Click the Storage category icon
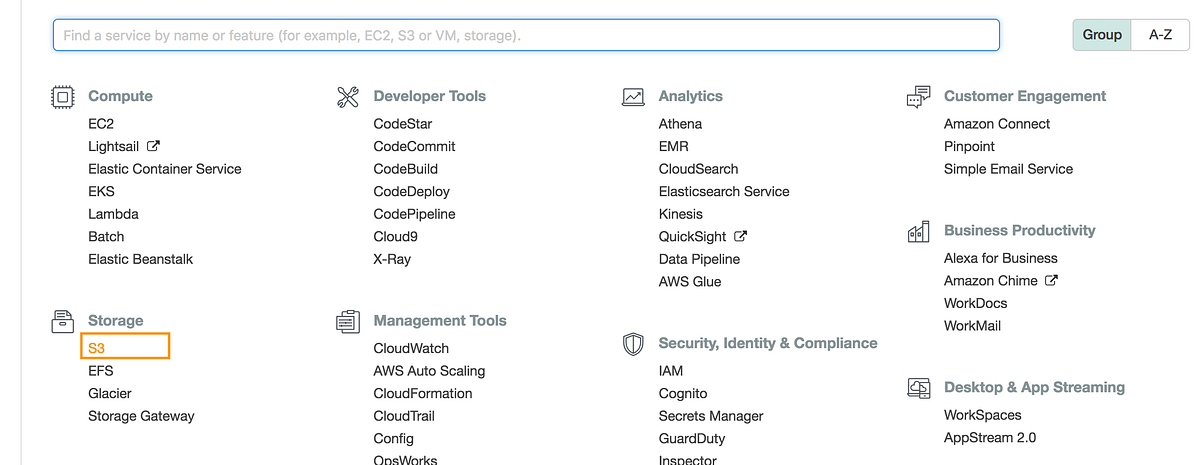The image size is (1200, 465). (63, 321)
